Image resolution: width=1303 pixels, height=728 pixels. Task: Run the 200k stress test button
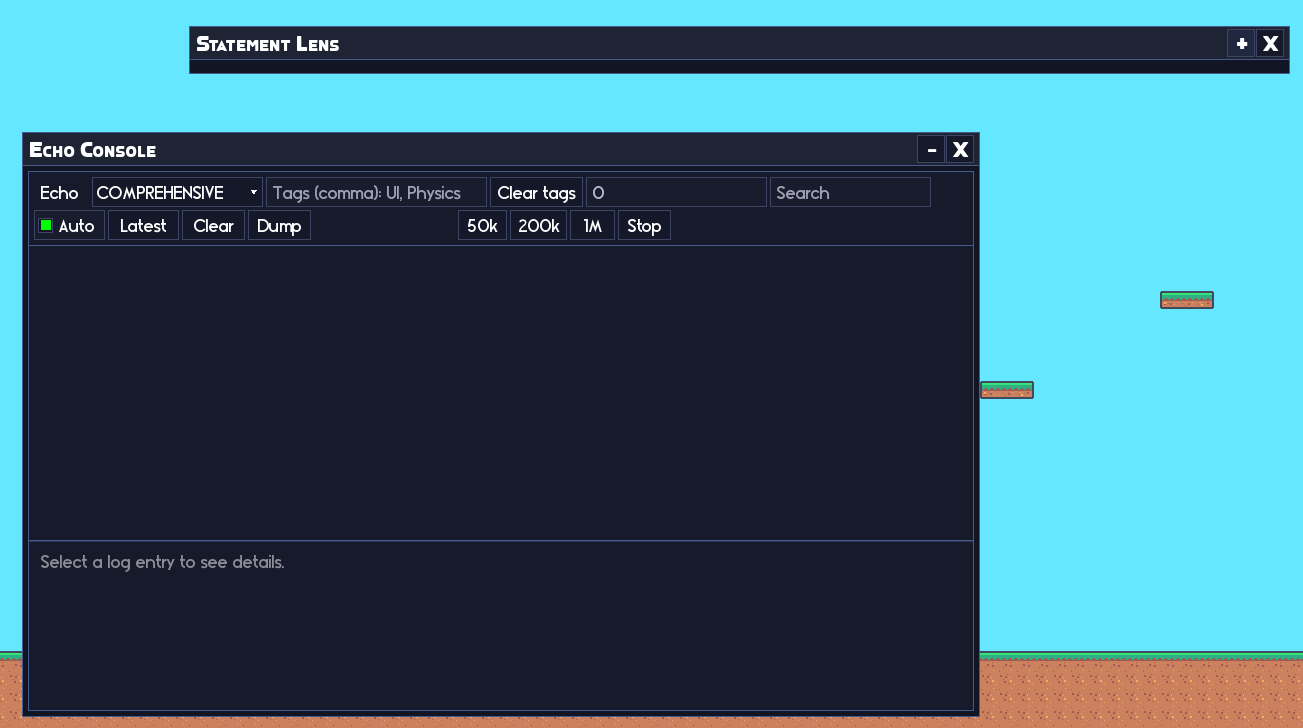tap(538, 225)
